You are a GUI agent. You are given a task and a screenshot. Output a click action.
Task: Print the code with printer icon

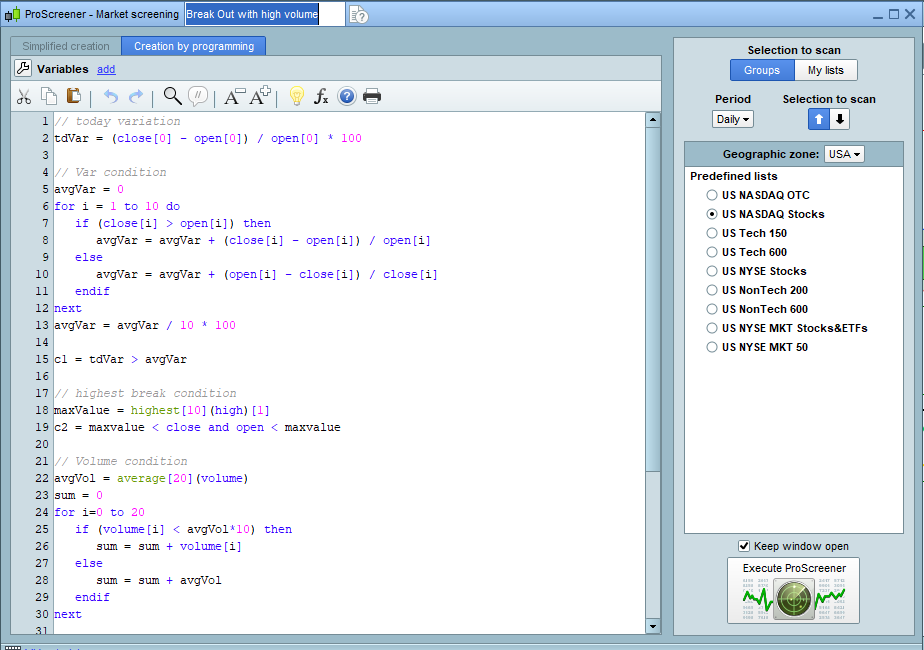372,97
